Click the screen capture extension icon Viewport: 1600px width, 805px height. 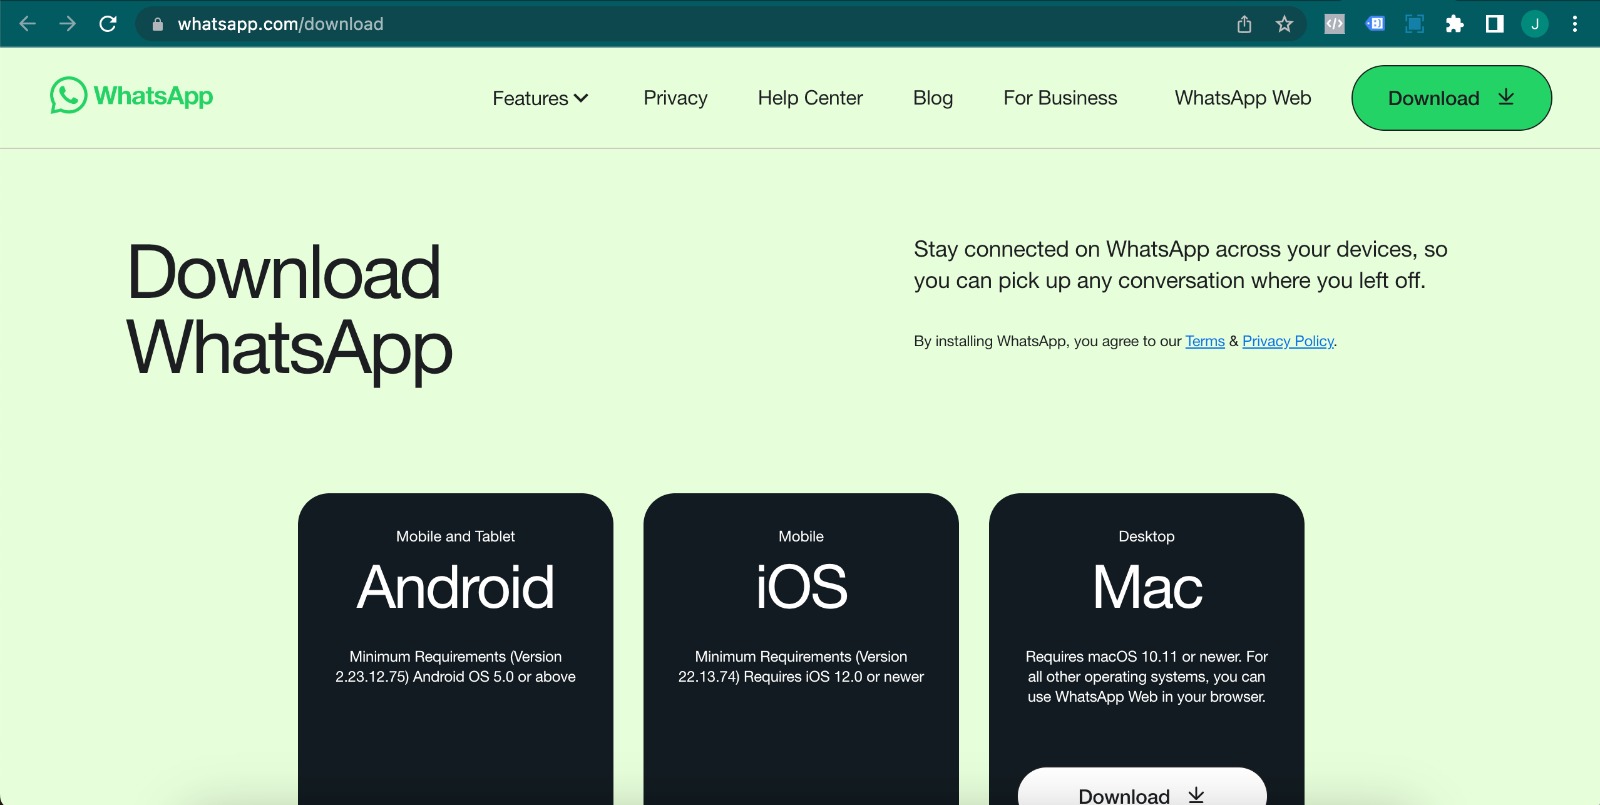[1414, 24]
